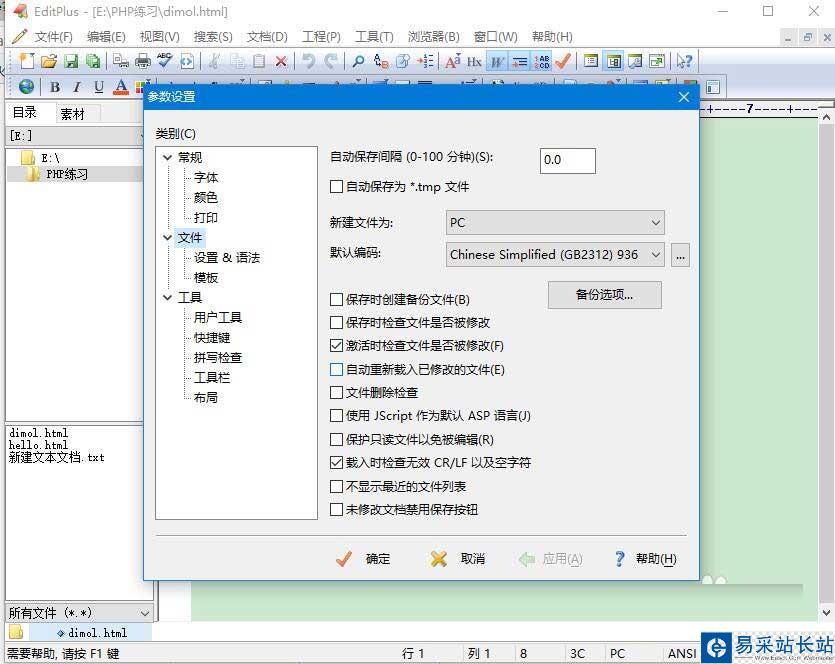Select 快捷键 in the category tree
Screen dimensions: 835x664
click(212, 338)
